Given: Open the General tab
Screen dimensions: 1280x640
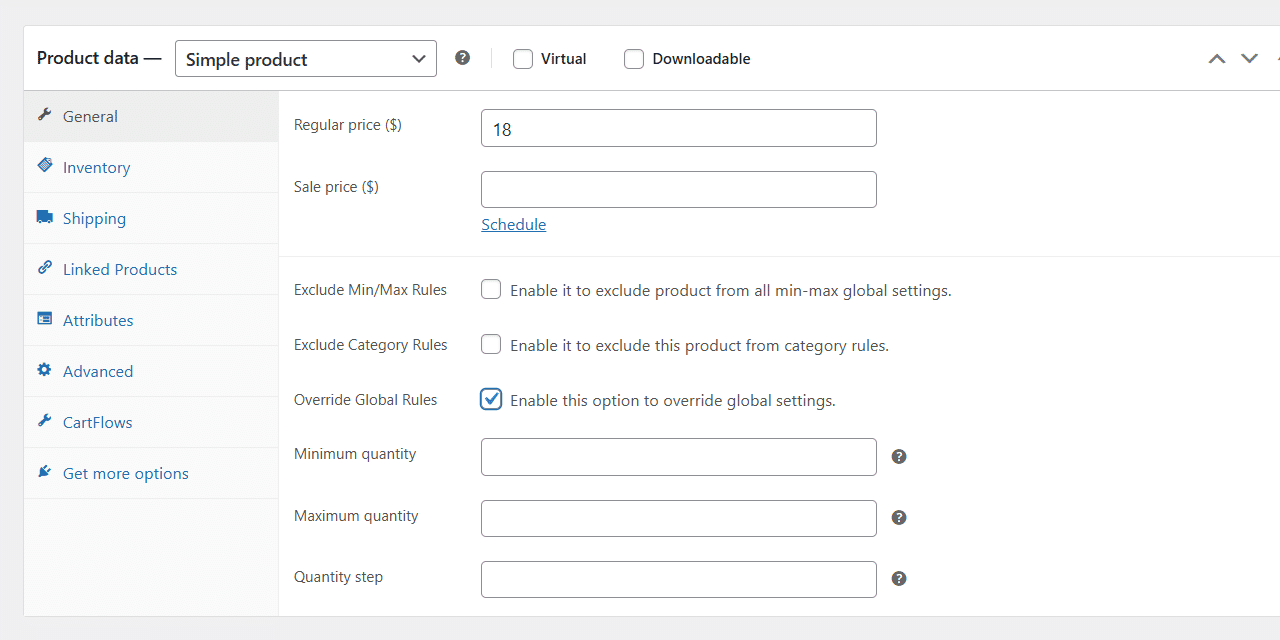Looking at the screenshot, I should pos(151,116).
